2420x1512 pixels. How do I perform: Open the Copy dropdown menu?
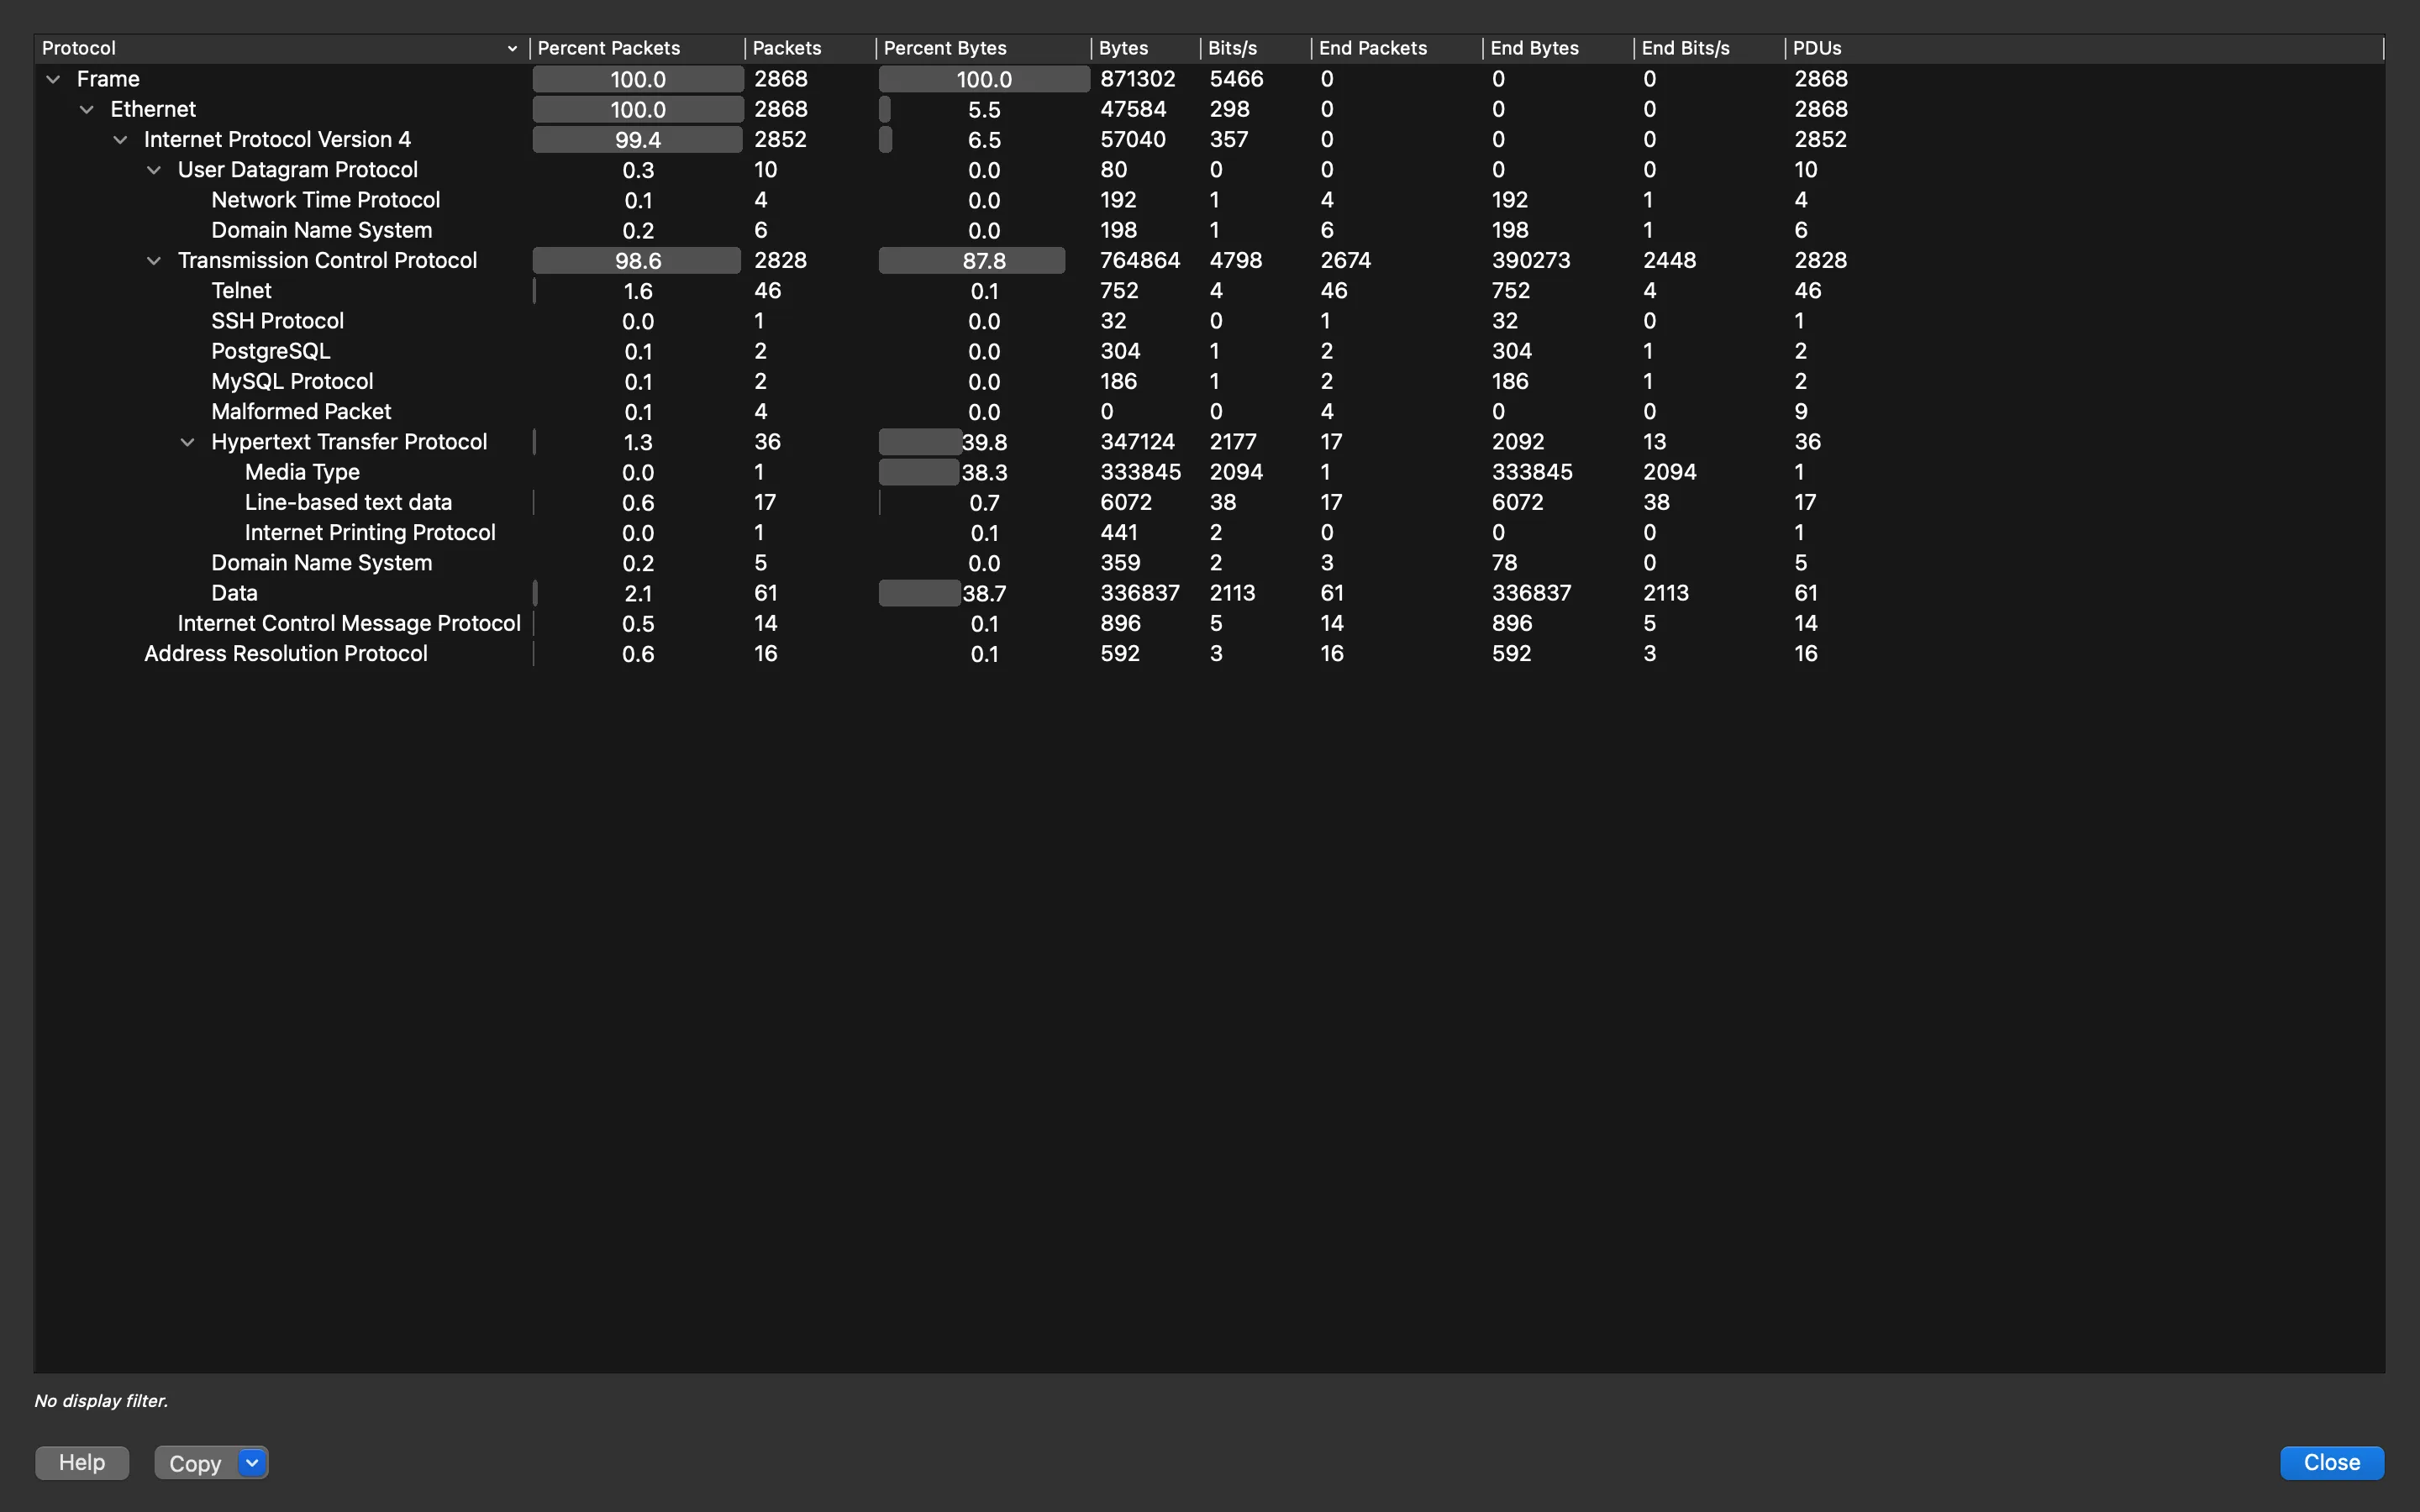253,1462
